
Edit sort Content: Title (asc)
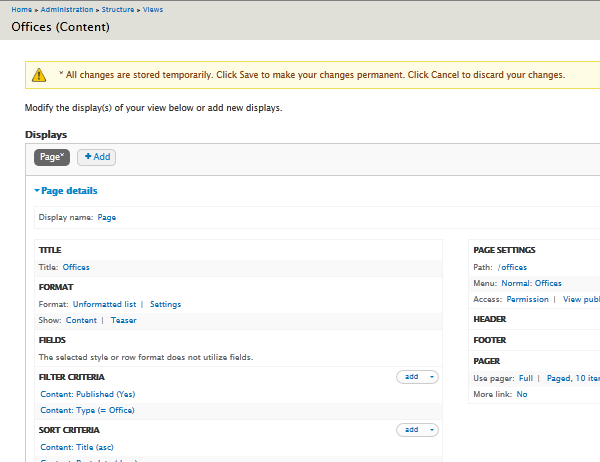77,447
